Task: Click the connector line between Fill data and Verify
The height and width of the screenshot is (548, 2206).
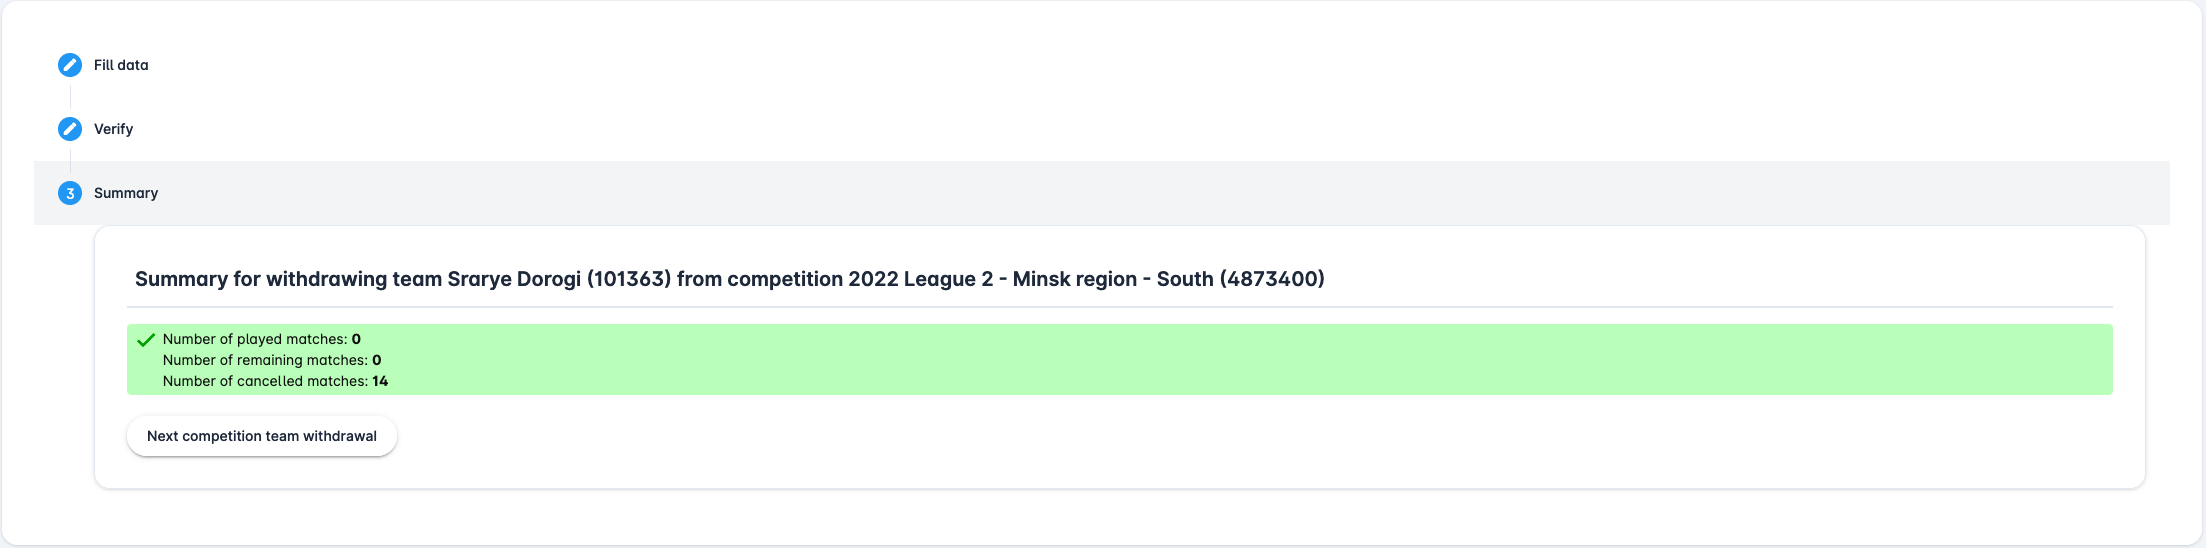Action: 70,97
